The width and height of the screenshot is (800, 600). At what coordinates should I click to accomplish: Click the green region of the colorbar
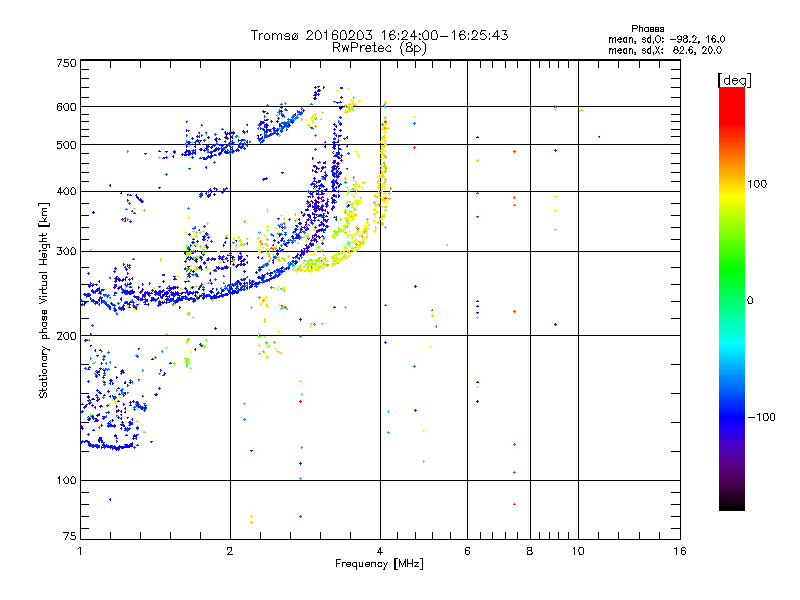(732, 270)
